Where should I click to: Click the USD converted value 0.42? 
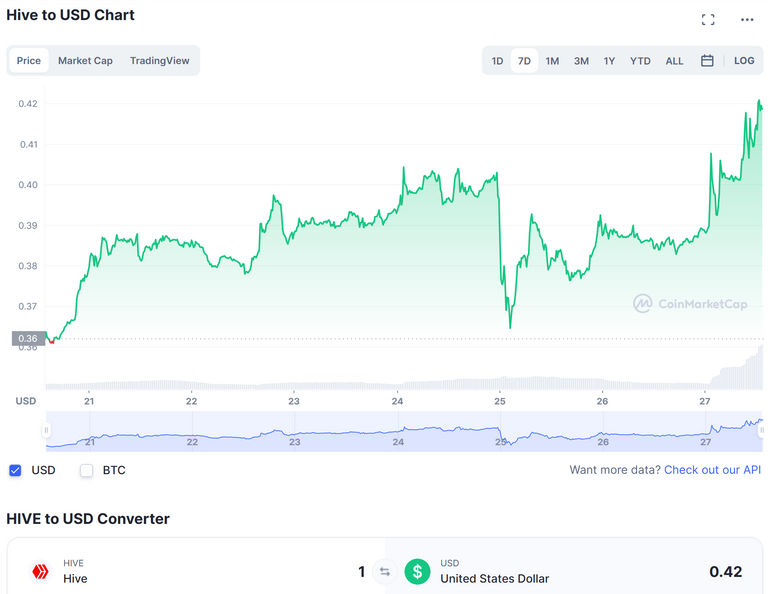[725, 571]
